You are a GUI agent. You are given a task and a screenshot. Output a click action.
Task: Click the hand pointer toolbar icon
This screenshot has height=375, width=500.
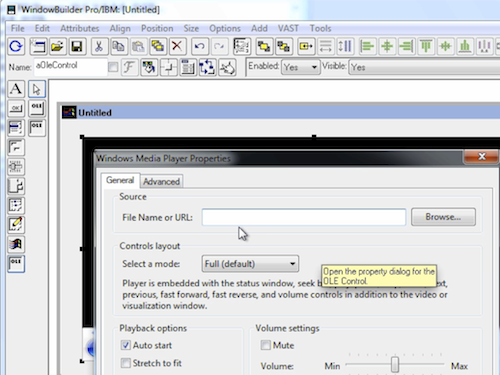pyautogui.click(x=227, y=67)
